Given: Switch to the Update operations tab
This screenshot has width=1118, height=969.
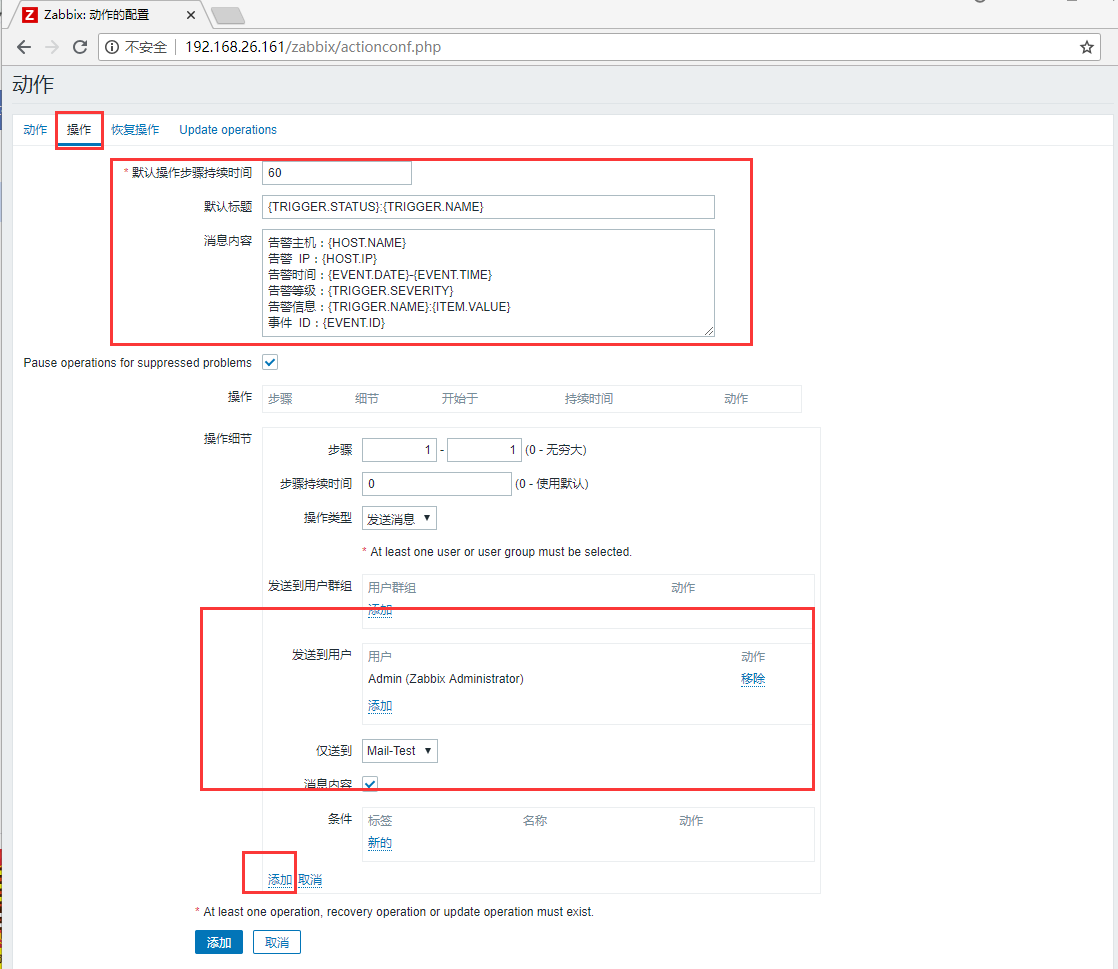Looking at the screenshot, I should pyautogui.click(x=227, y=129).
